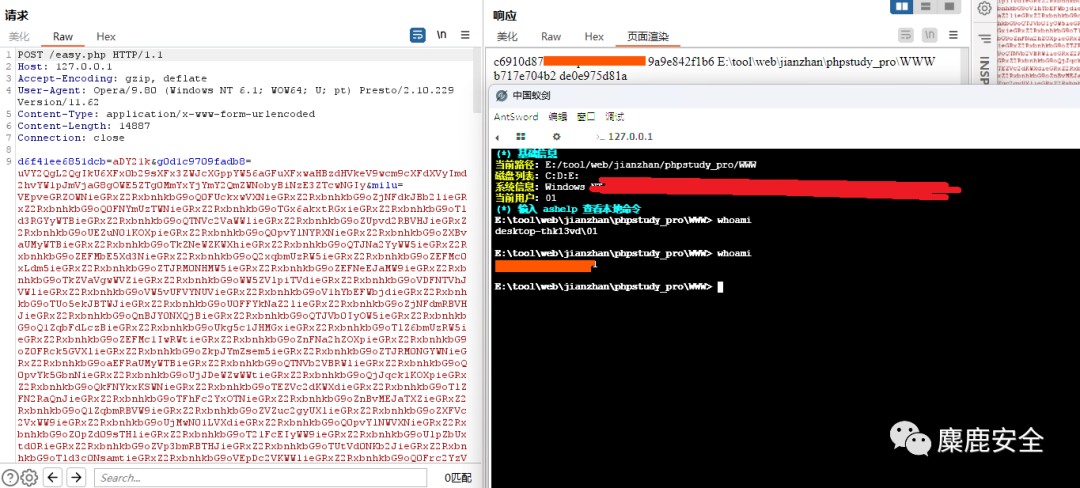Screen dimensions: 1080x488
Task: Open the search help question-mark icon
Action: pos(10,477)
